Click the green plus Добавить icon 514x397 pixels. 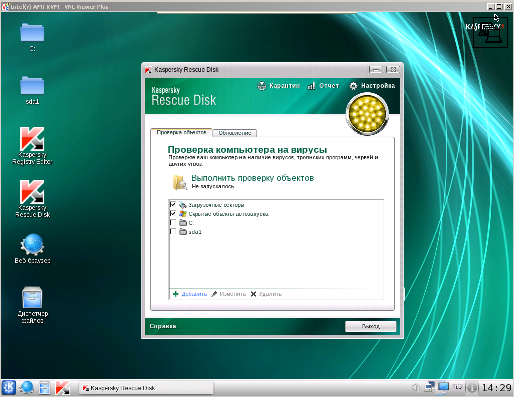[x=176, y=294]
